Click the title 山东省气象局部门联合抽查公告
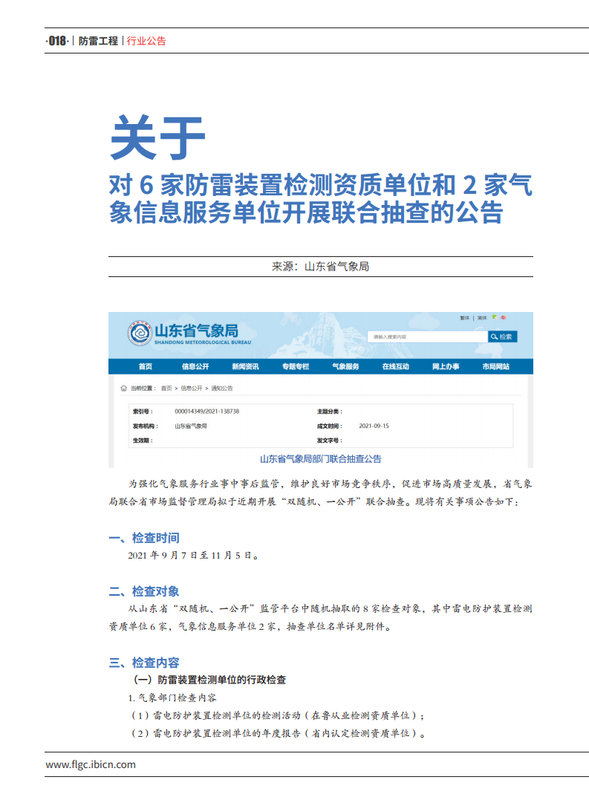Image resolution: width=589 pixels, height=800 pixels. 321,459
